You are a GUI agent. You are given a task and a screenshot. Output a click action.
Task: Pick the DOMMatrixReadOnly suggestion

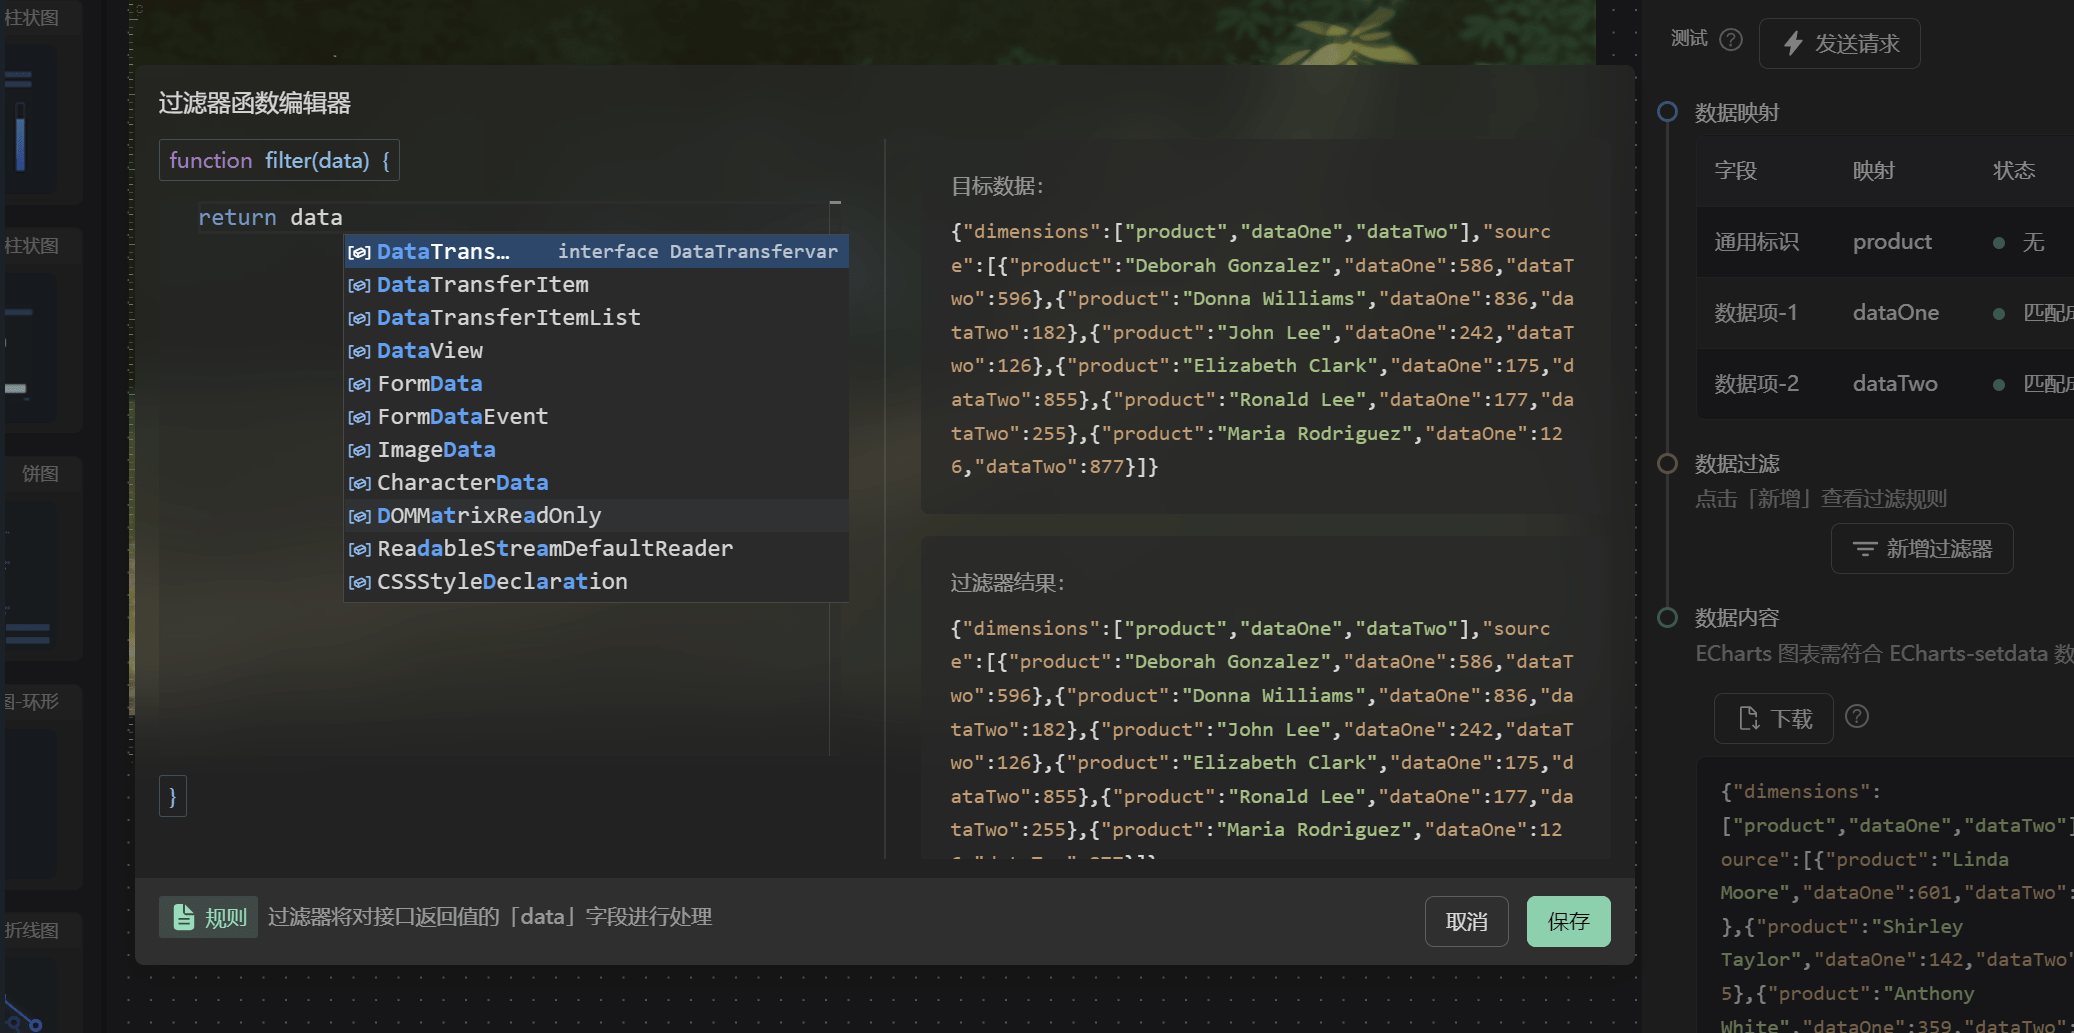(x=488, y=516)
